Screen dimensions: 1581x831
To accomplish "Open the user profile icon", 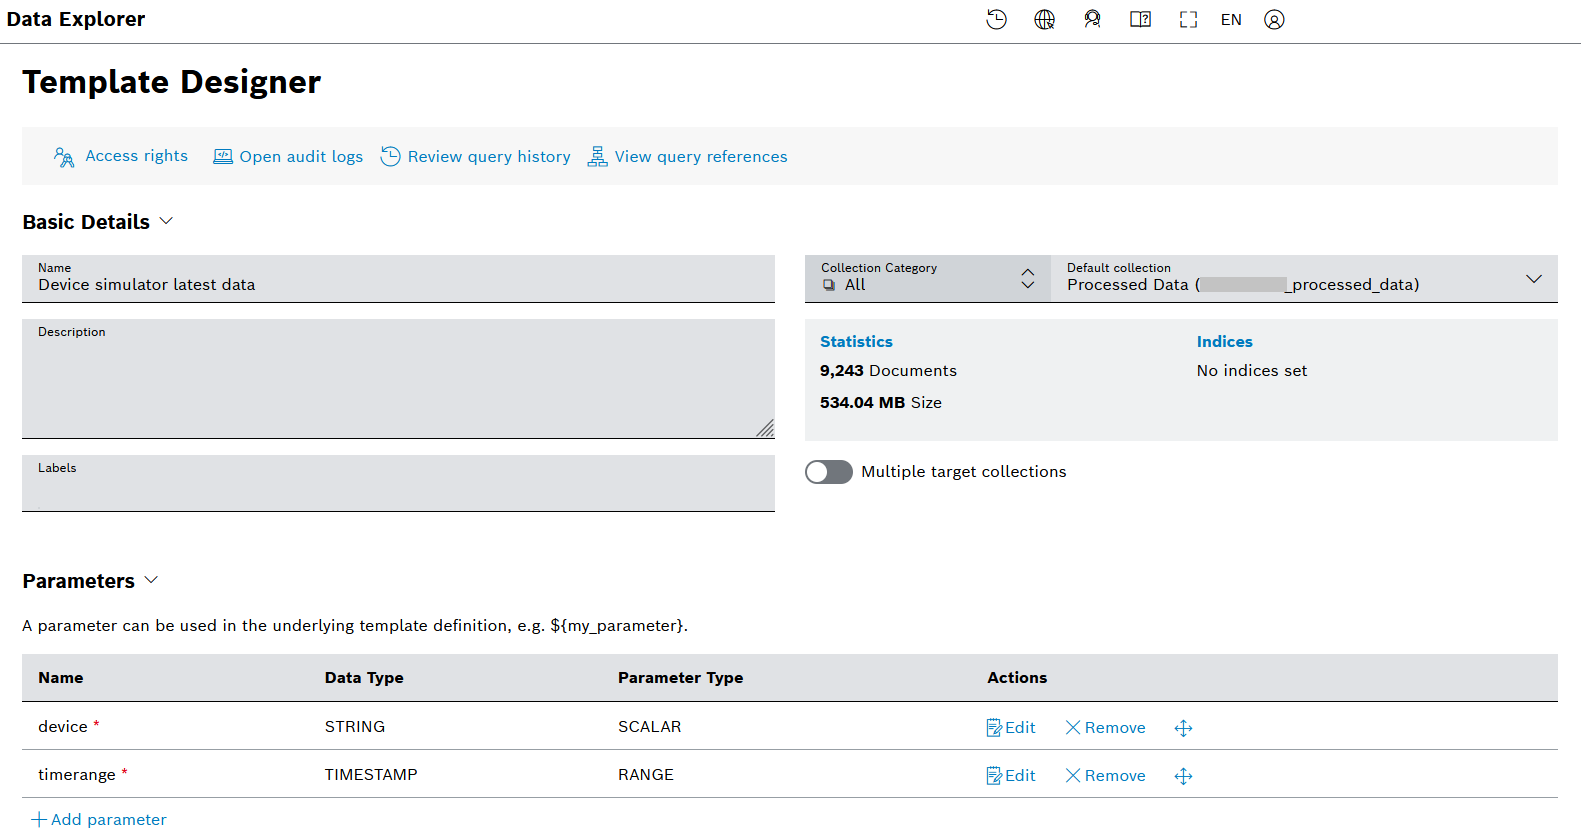I will coord(1274,20).
